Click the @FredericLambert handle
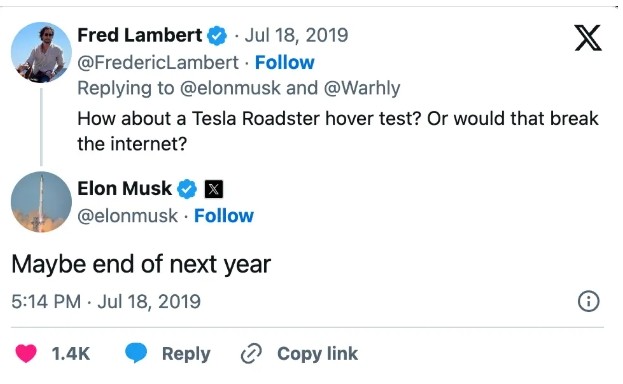The height and width of the screenshot is (384, 623). [x=158, y=62]
